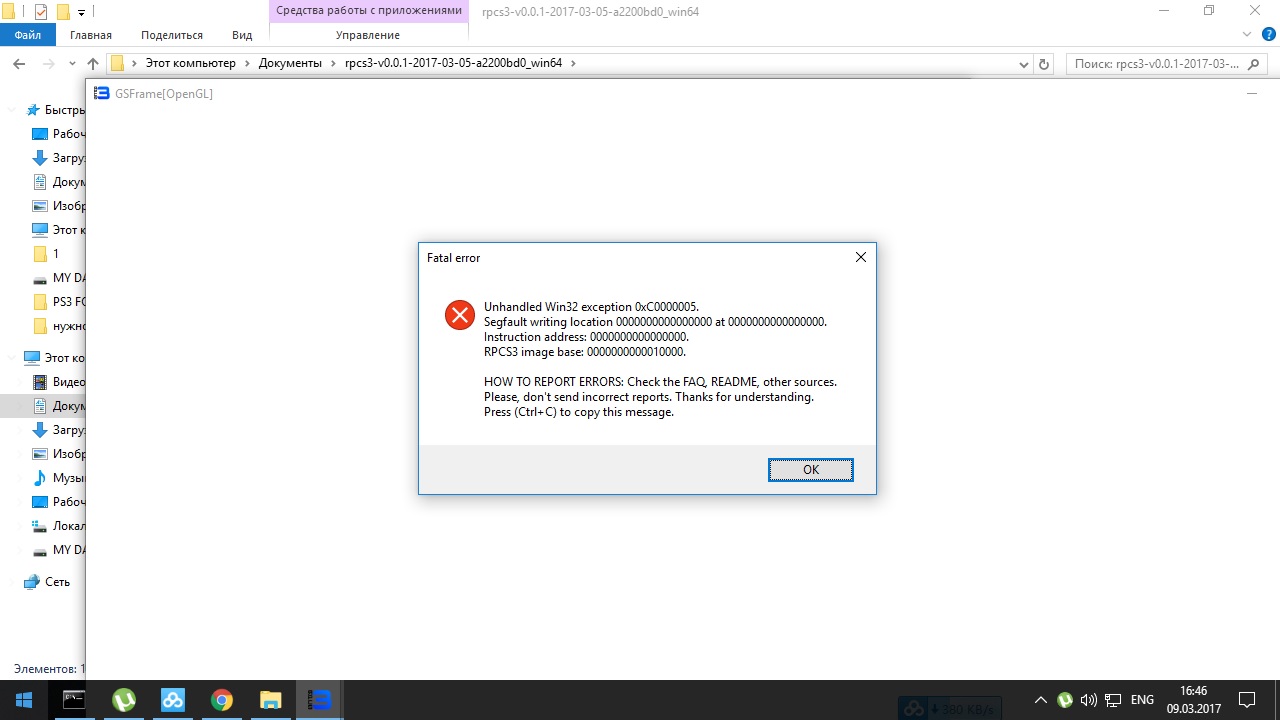This screenshot has width=1280, height=720.
Task: Select the Локальный диск entry in sidebar
Action: point(59,526)
